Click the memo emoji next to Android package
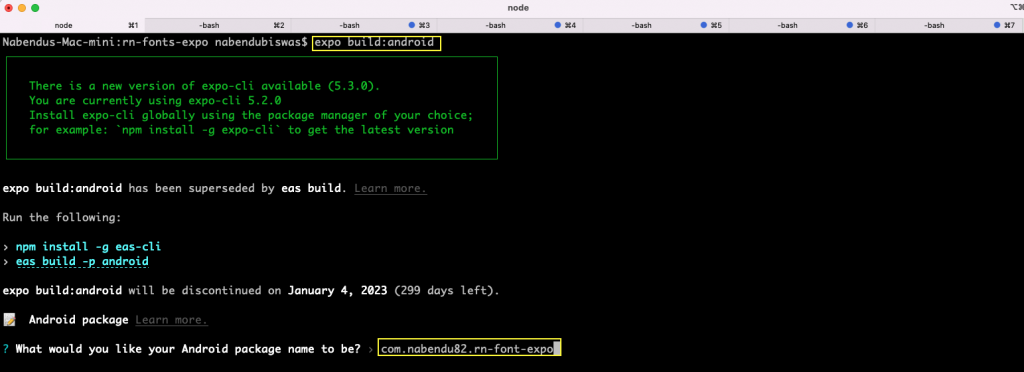Viewport: 1024px width, 372px height. 9,320
